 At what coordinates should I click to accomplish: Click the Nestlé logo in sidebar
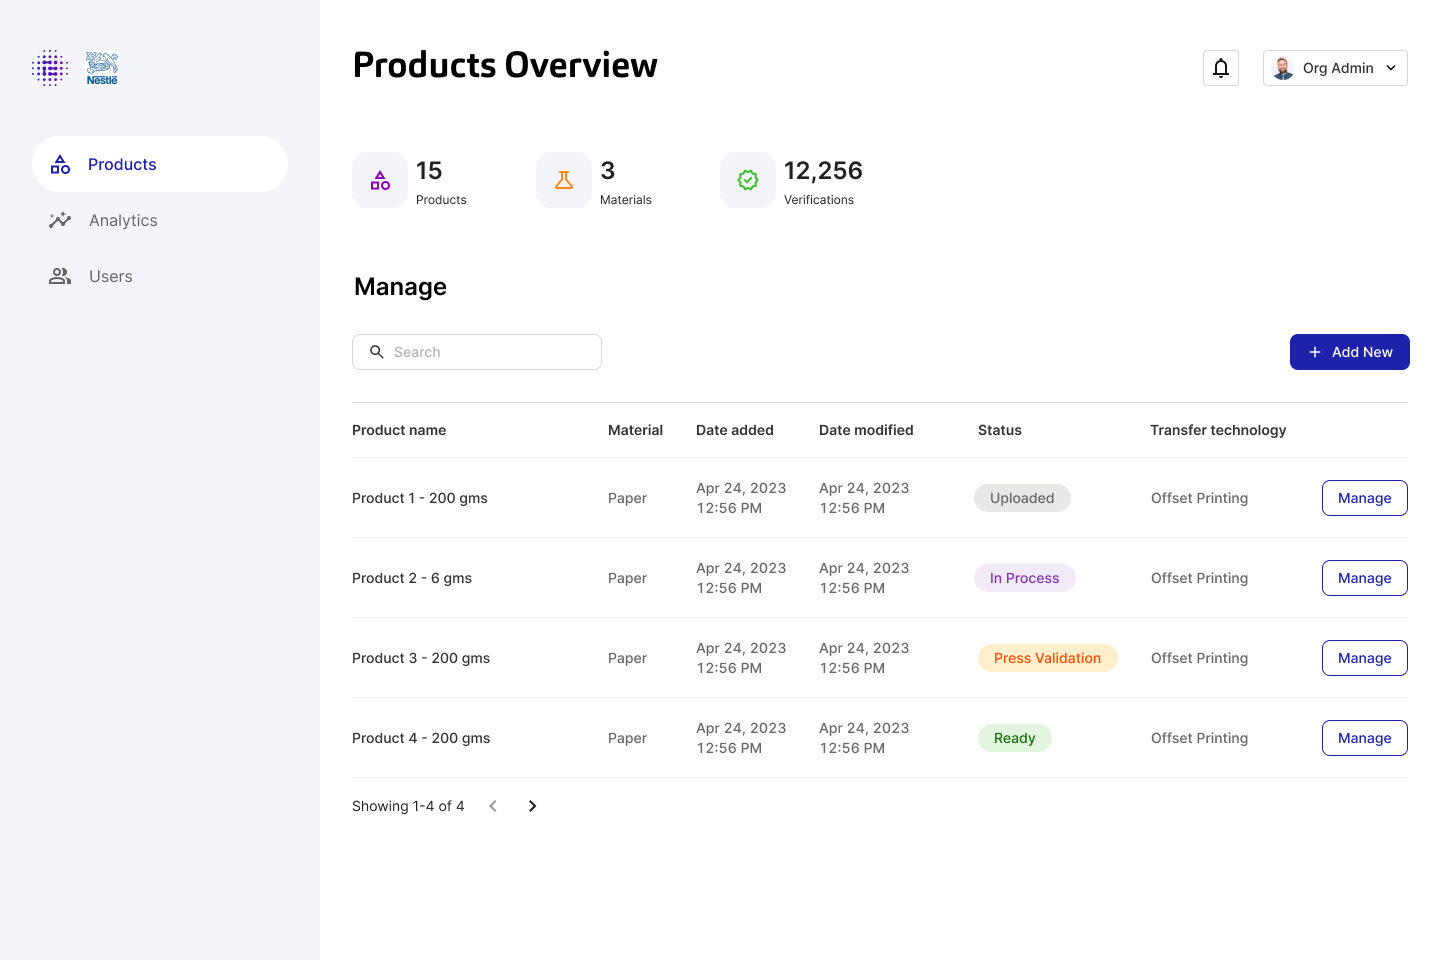pyautogui.click(x=102, y=68)
